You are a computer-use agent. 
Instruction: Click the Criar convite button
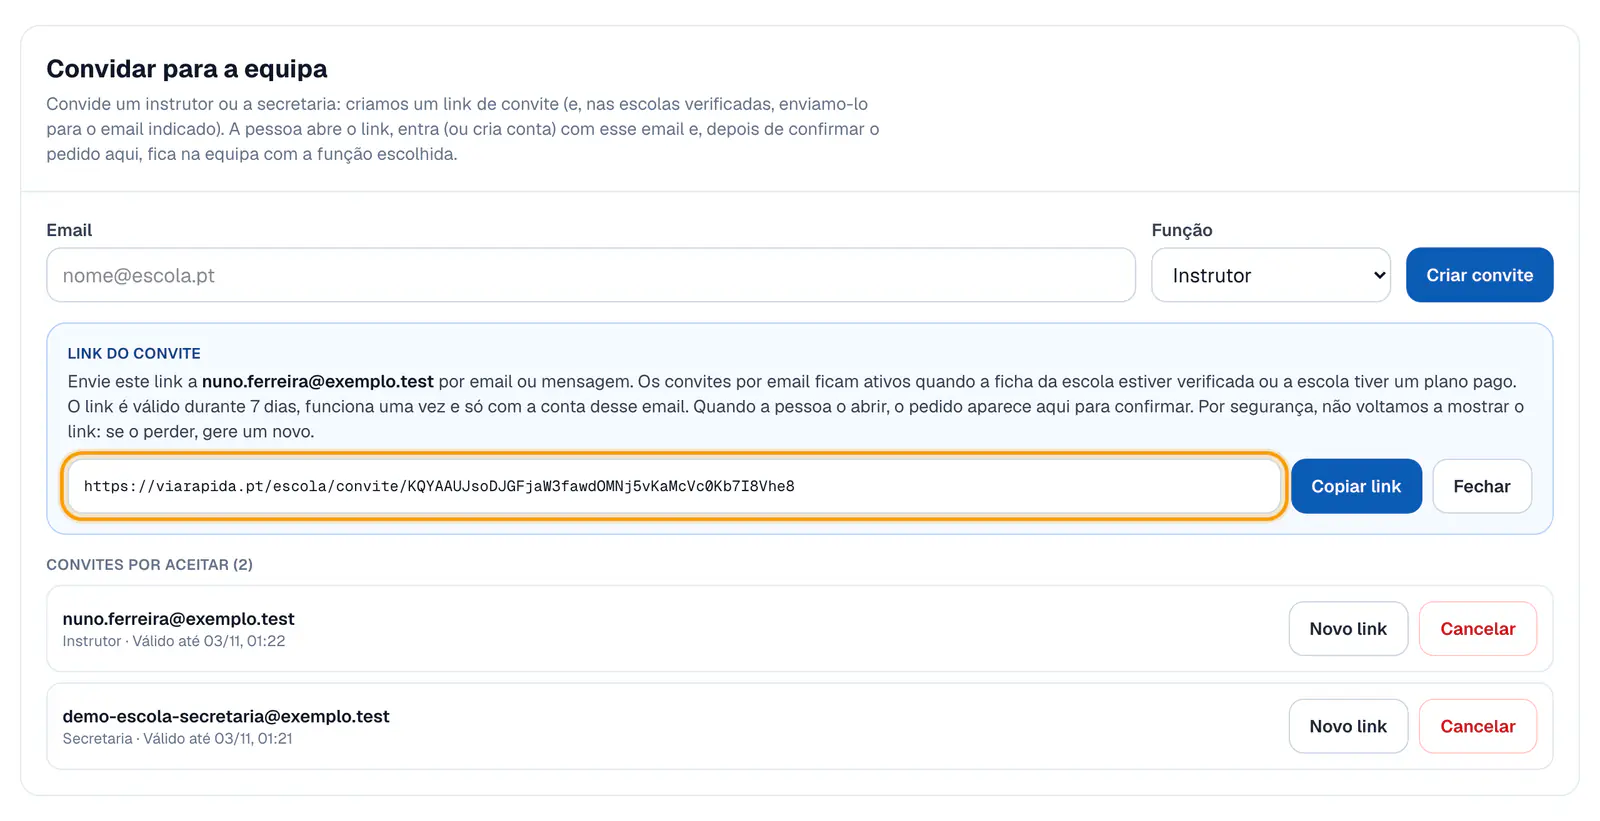pyautogui.click(x=1479, y=275)
